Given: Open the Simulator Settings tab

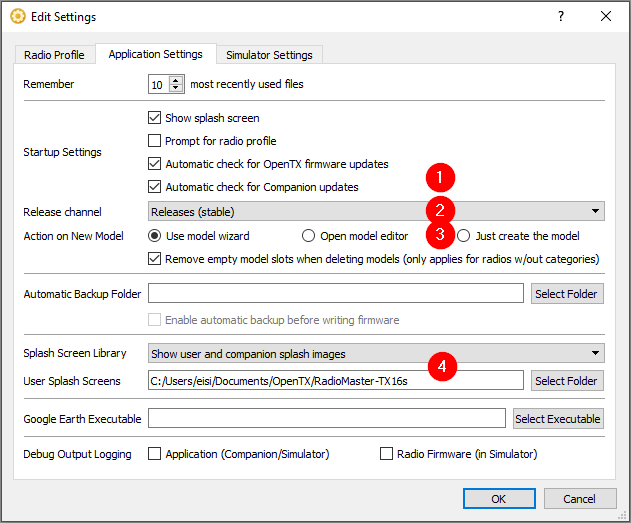Looking at the screenshot, I should tap(269, 55).
